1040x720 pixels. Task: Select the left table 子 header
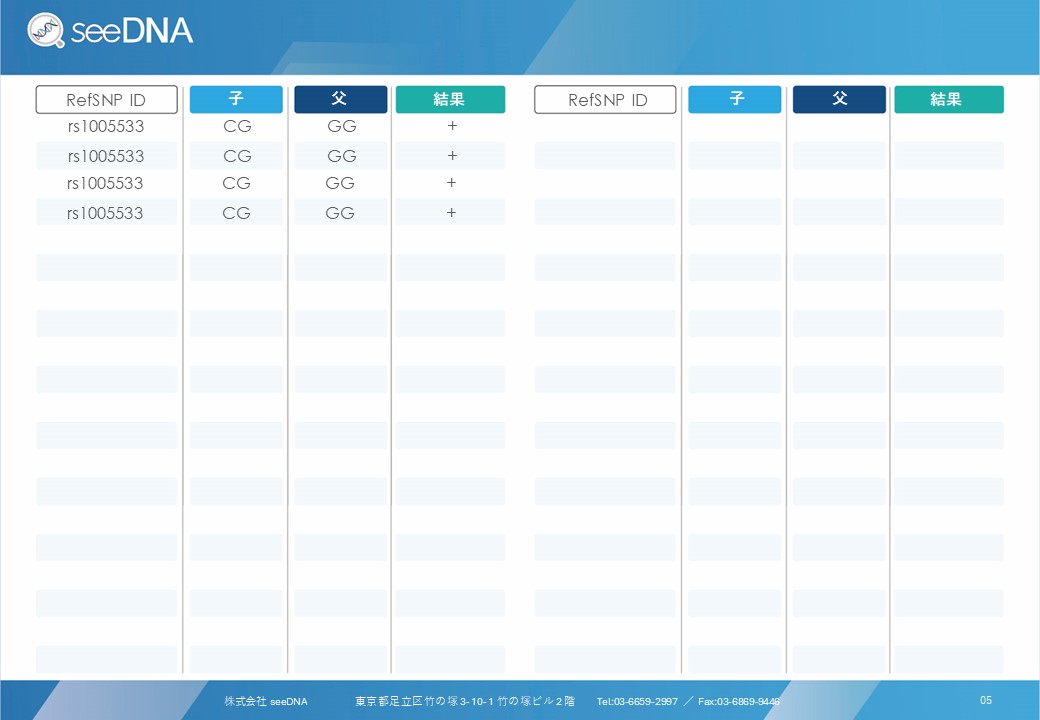click(x=236, y=99)
